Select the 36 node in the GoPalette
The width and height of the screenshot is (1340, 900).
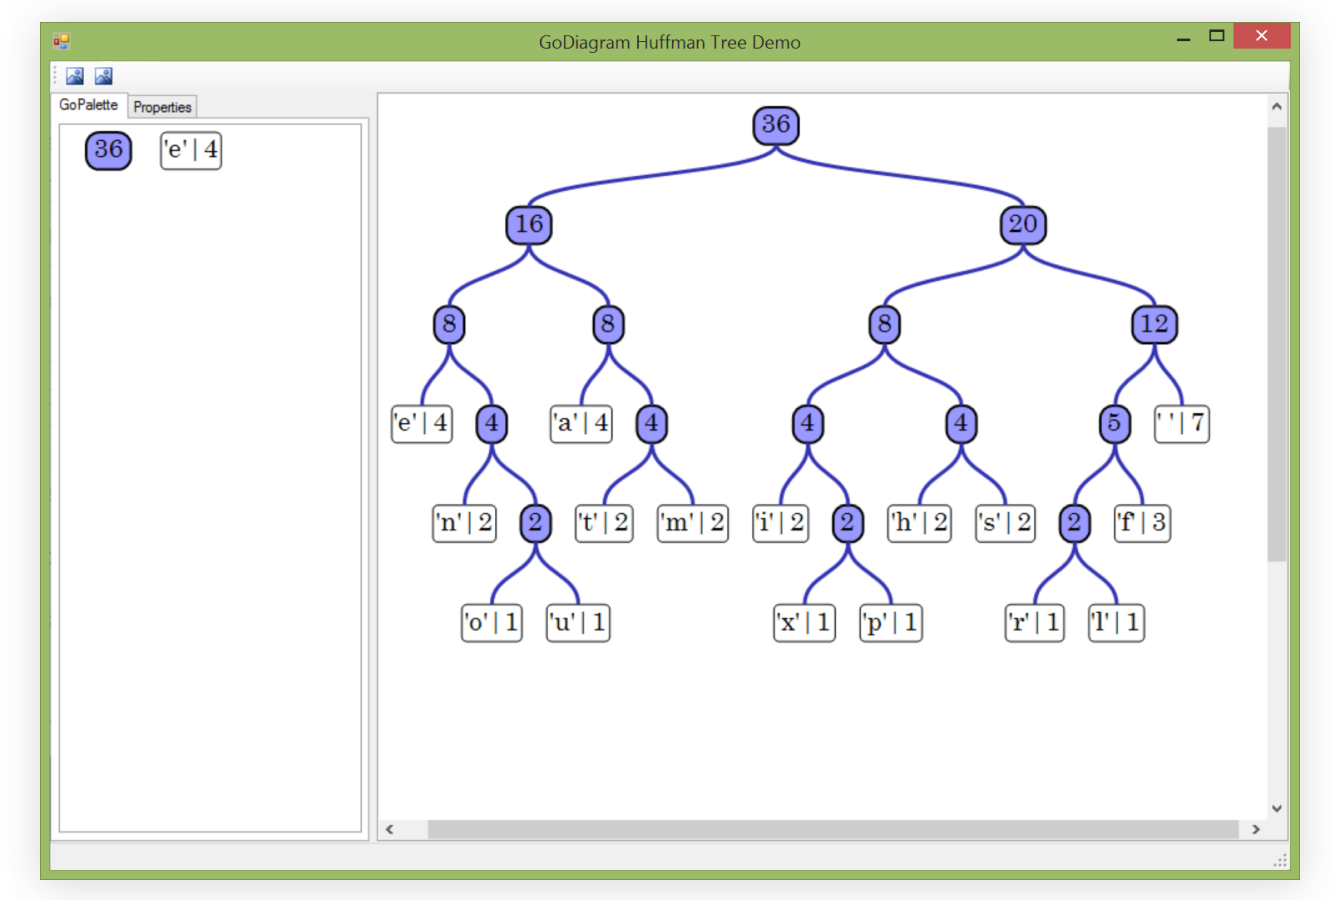[x=108, y=150]
